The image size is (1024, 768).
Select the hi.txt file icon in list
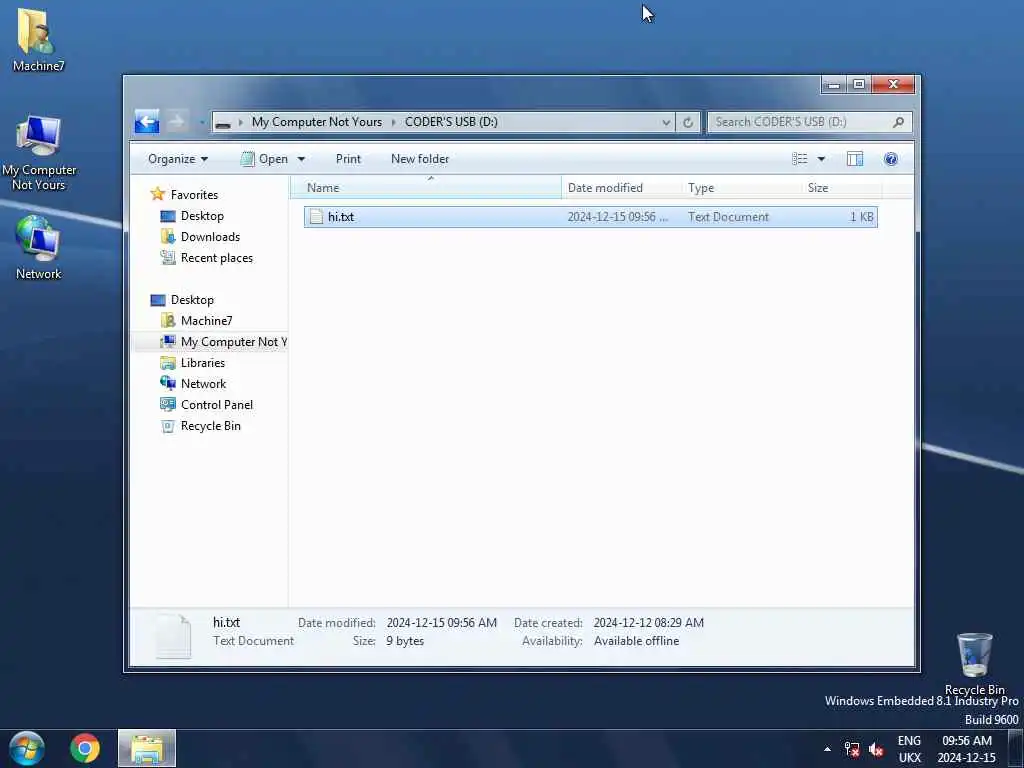(316, 217)
